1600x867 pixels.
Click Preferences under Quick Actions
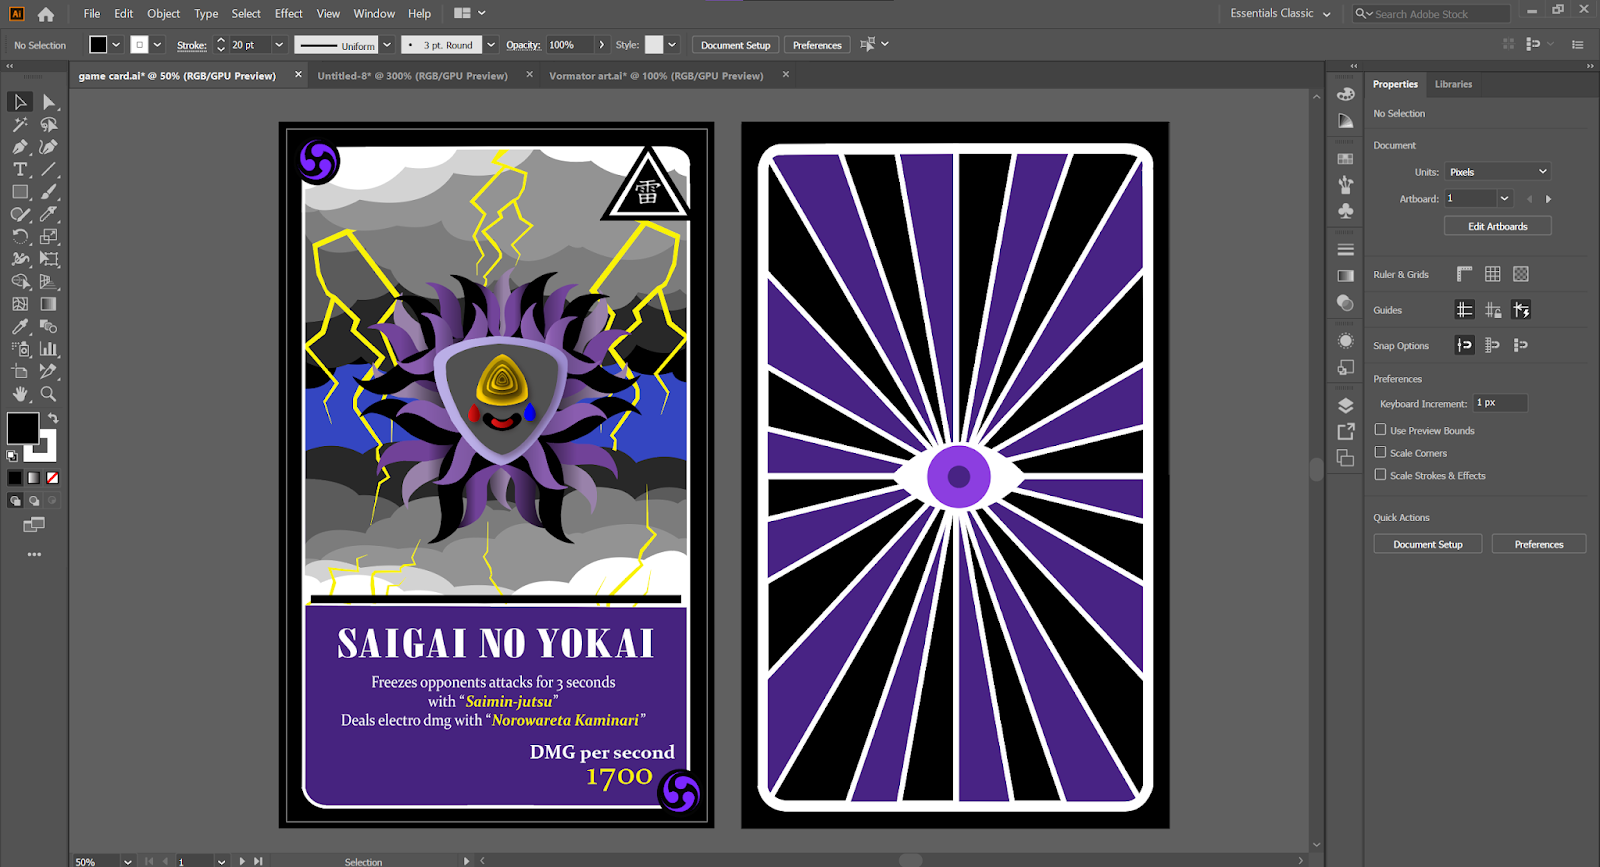click(1538, 544)
